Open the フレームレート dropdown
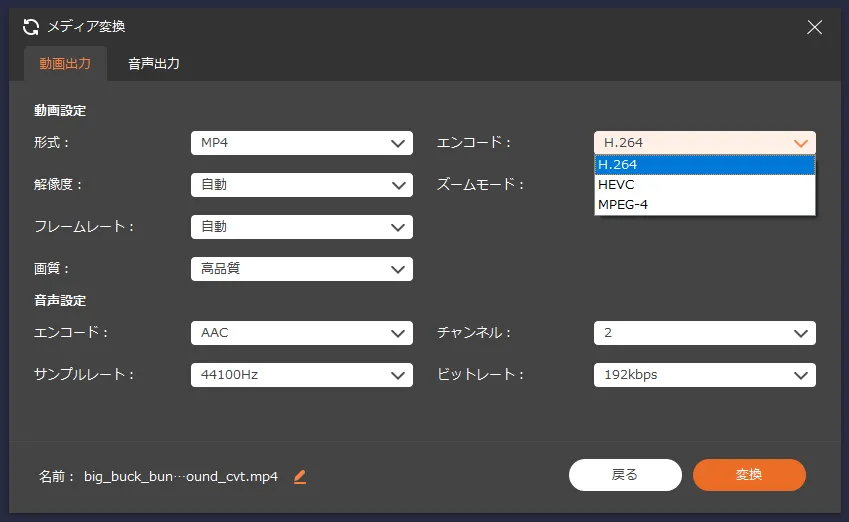Image resolution: width=849 pixels, height=522 pixels. [301, 227]
